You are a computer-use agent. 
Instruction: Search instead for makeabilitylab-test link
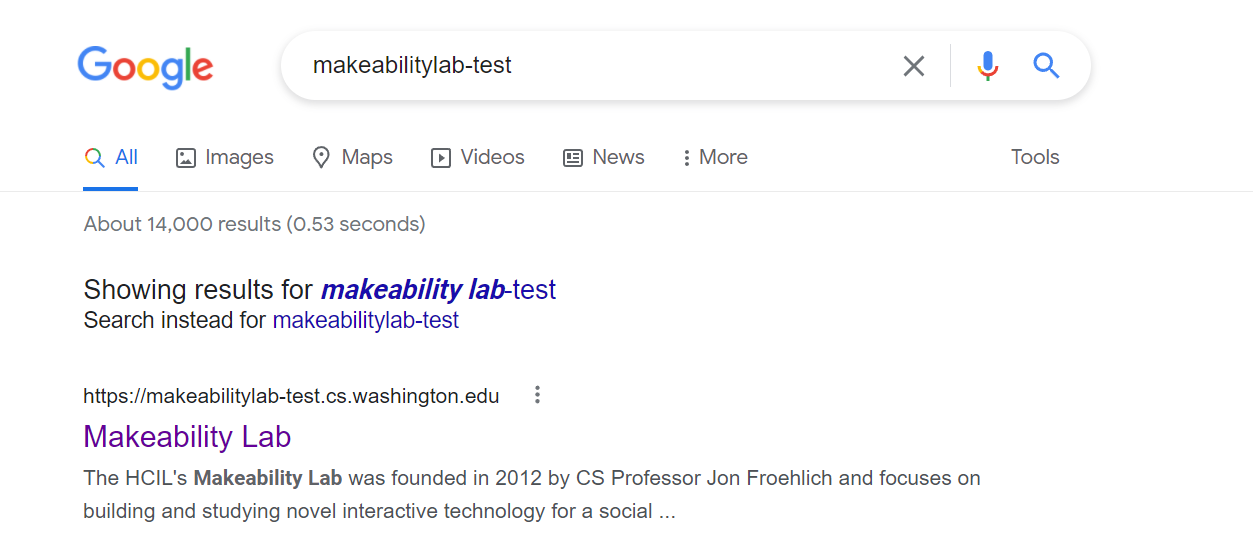pyautogui.click(x=365, y=320)
